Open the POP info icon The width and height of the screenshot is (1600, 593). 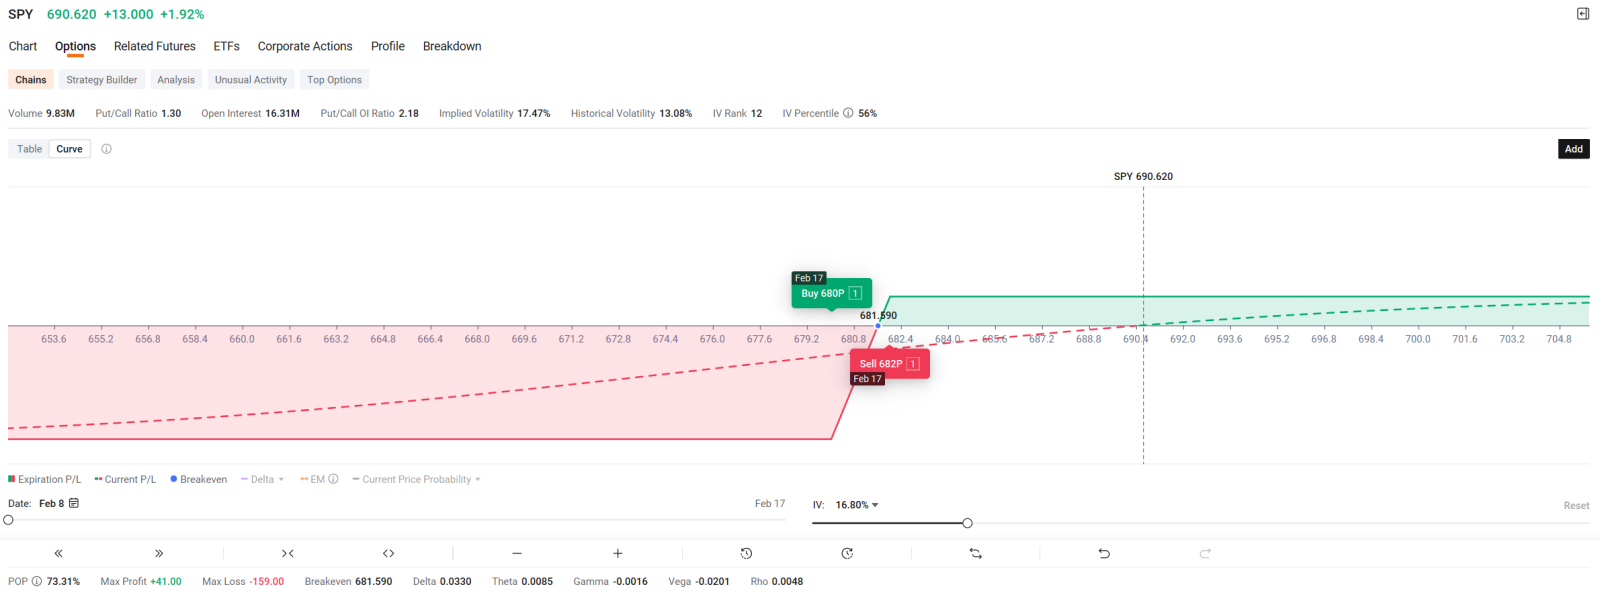pos(37,581)
